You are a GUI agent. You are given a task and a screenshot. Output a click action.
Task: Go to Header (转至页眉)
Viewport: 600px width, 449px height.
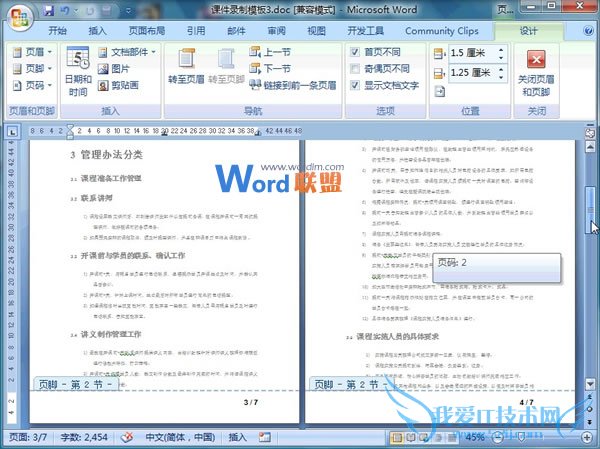click(x=186, y=66)
